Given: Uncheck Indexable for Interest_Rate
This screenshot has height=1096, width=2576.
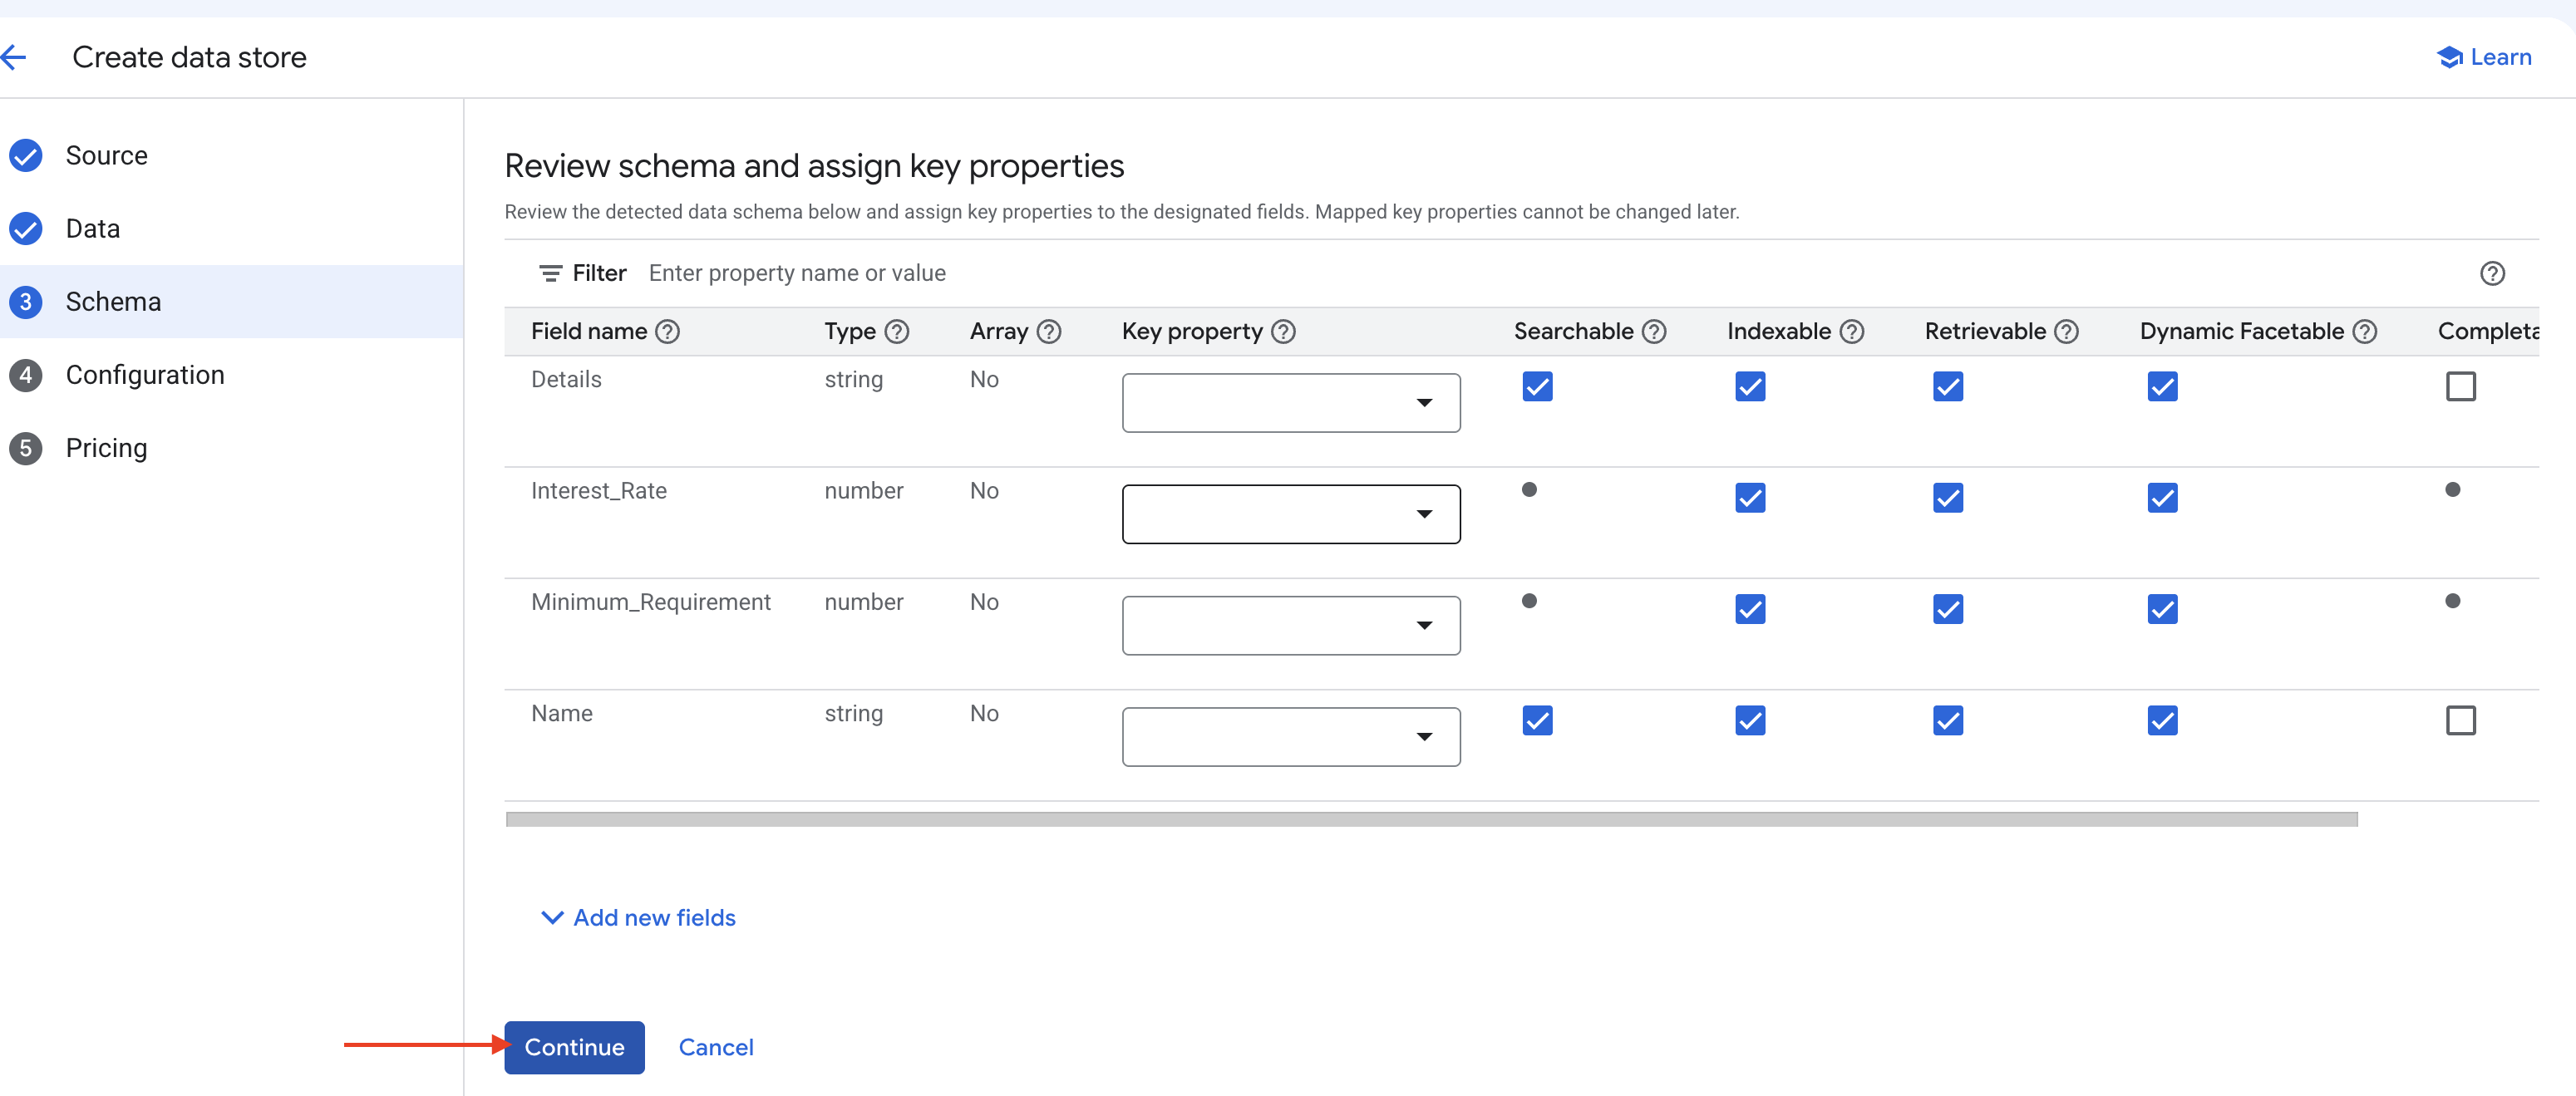Looking at the screenshot, I should 1749,497.
